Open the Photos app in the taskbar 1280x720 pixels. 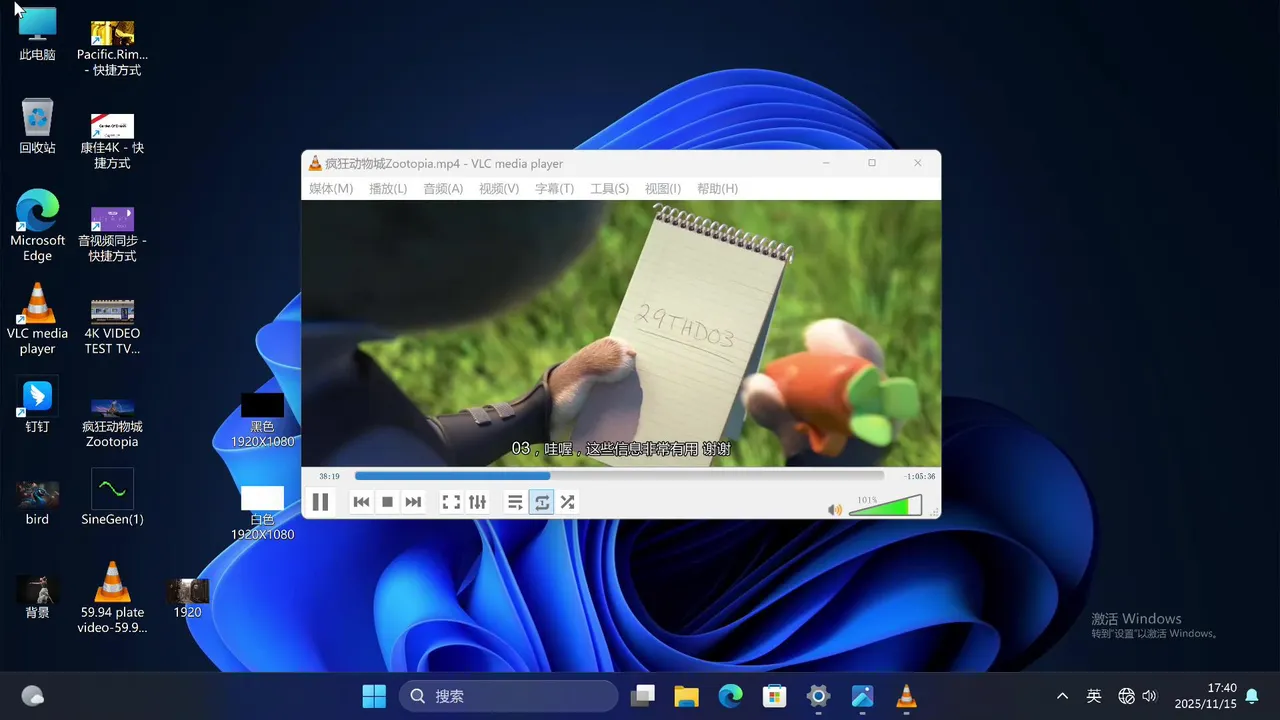click(862, 696)
